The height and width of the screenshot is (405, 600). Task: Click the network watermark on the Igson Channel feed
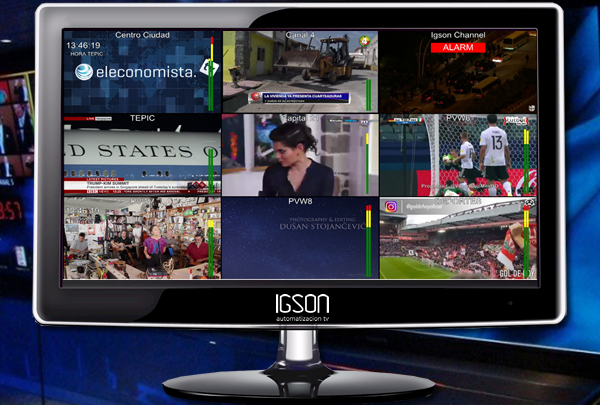(531, 108)
